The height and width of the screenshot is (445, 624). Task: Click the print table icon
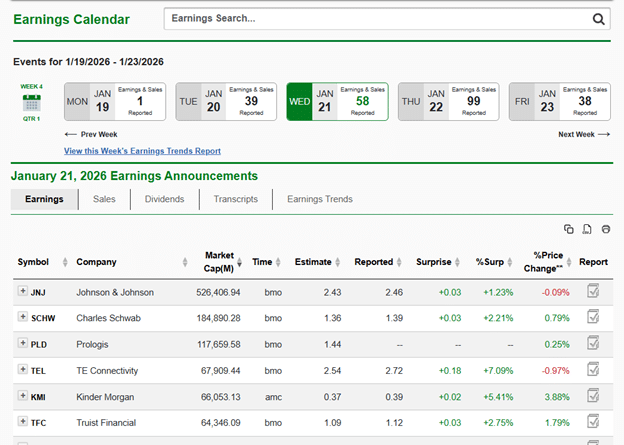(x=606, y=229)
